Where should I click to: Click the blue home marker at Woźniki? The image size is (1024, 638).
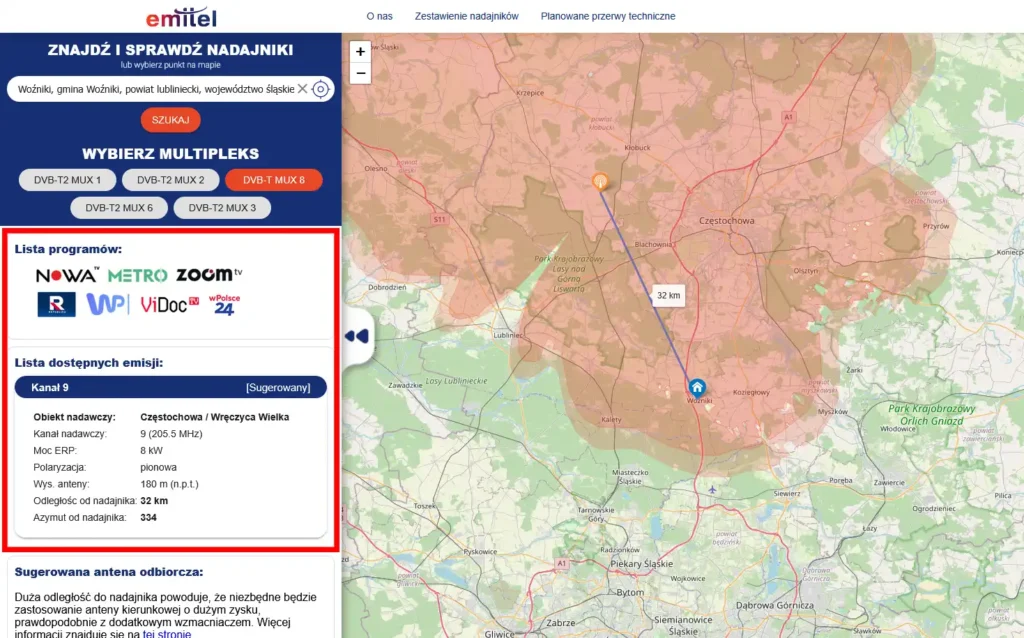[x=697, y=386]
